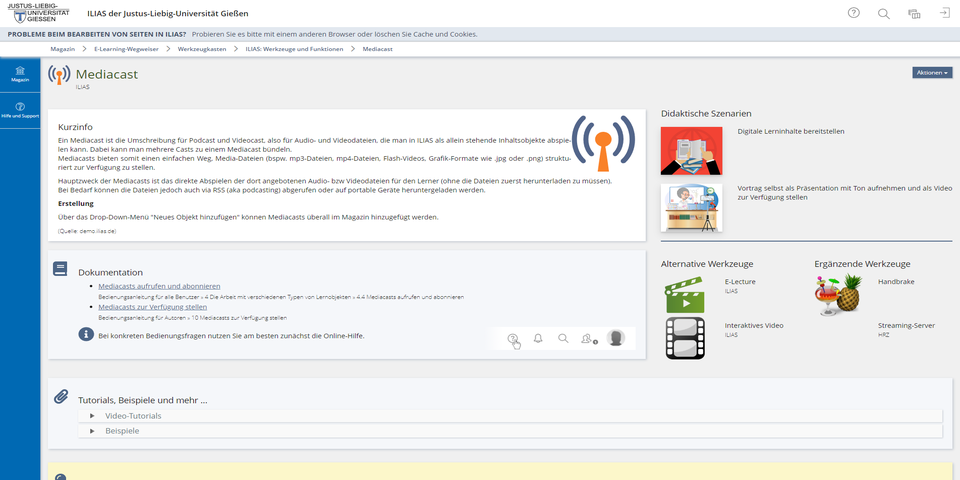Open the help icon in the top bar
The width and height of the screenshot is (960, 480).
point(853,13)
